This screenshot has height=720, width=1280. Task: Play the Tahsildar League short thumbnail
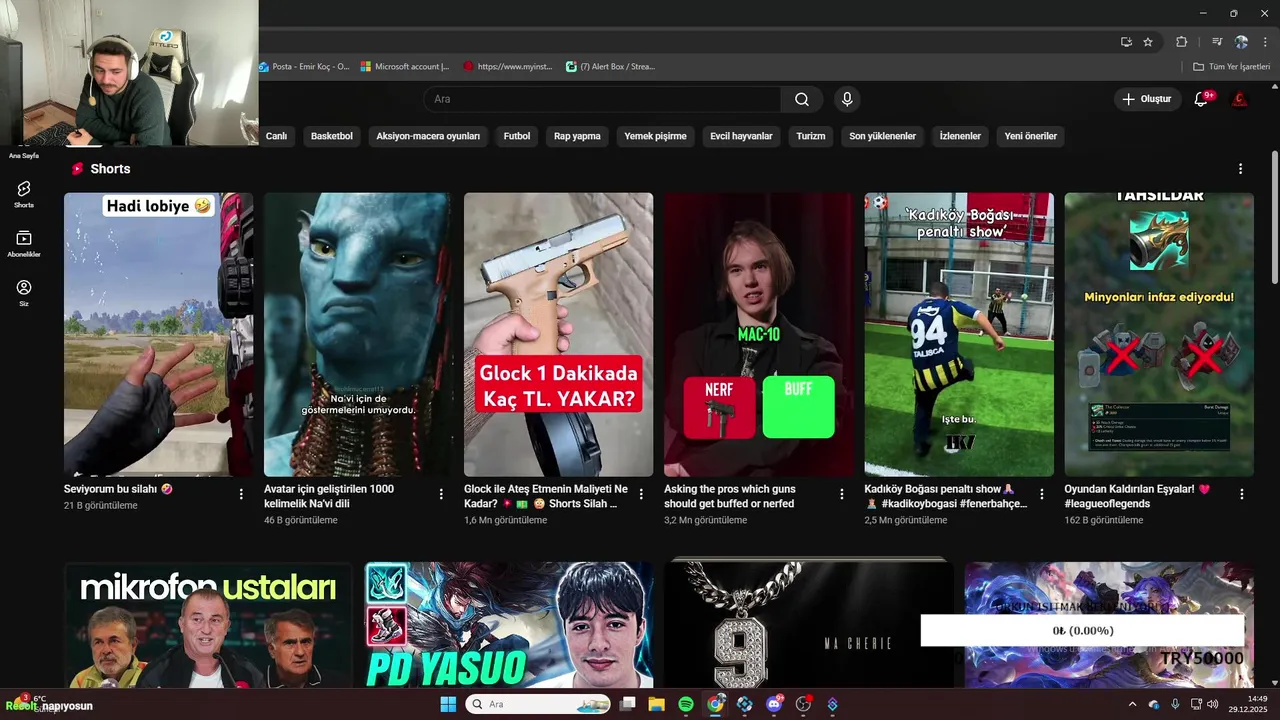1159,335
